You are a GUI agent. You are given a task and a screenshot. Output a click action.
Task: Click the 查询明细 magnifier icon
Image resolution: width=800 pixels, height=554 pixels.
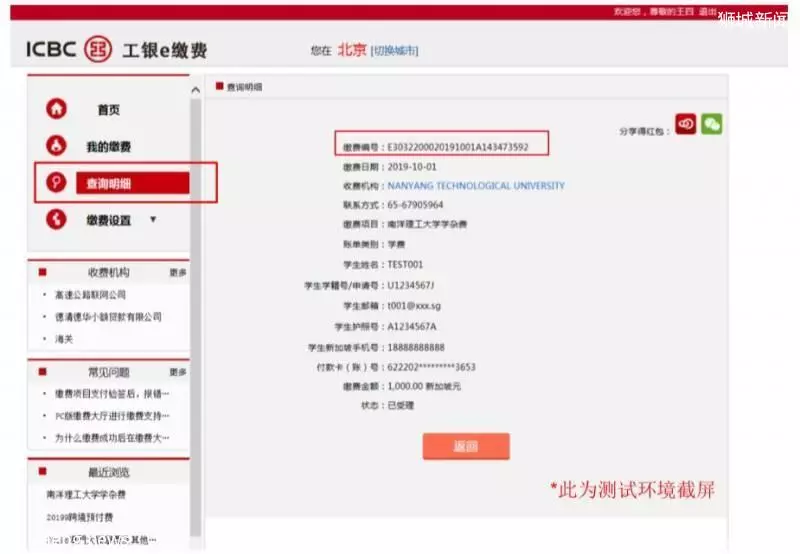[56, 182]
